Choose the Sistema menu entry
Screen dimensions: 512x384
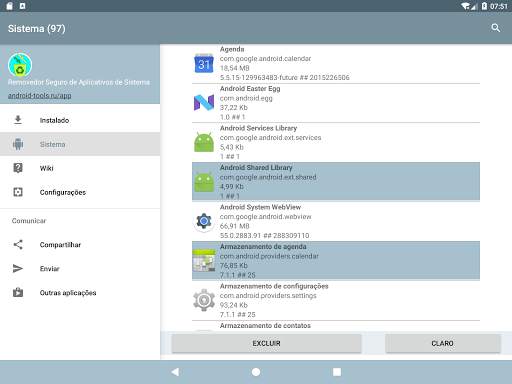[80, 144]
